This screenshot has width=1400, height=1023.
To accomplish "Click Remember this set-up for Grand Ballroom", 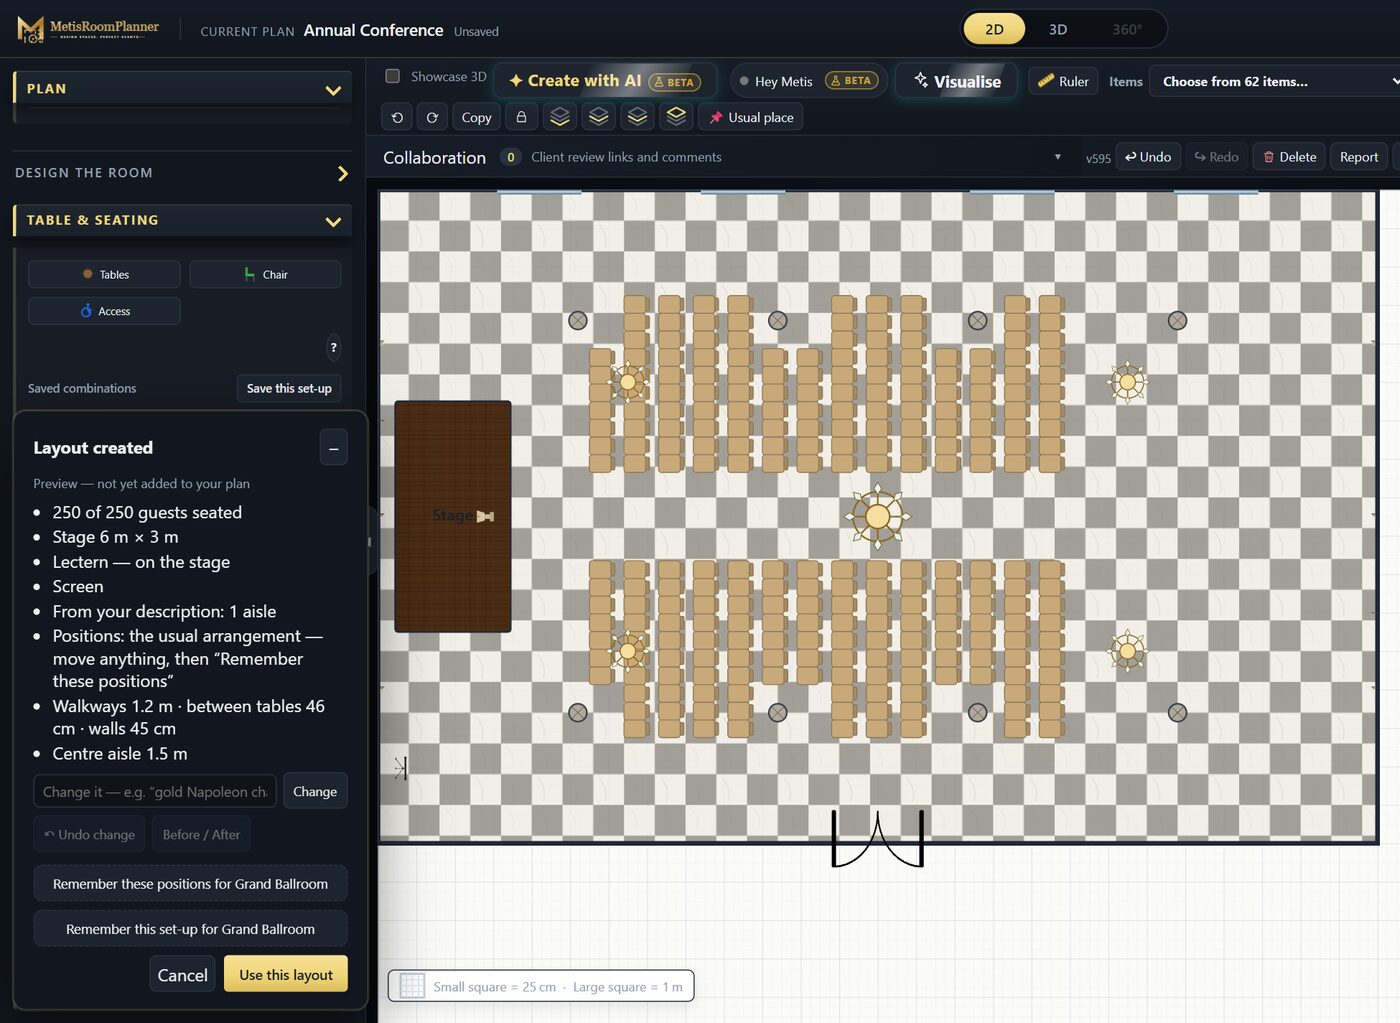I will (190, 929).
